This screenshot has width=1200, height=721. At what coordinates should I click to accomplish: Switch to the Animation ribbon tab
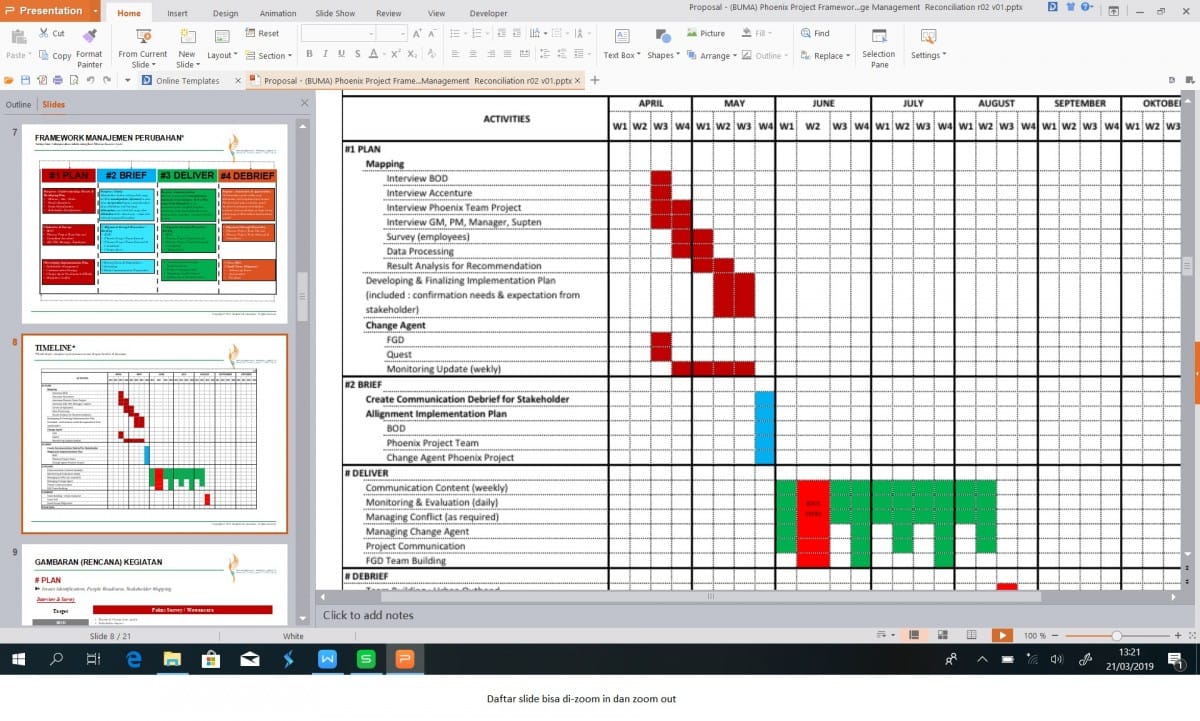coord(277,13)
